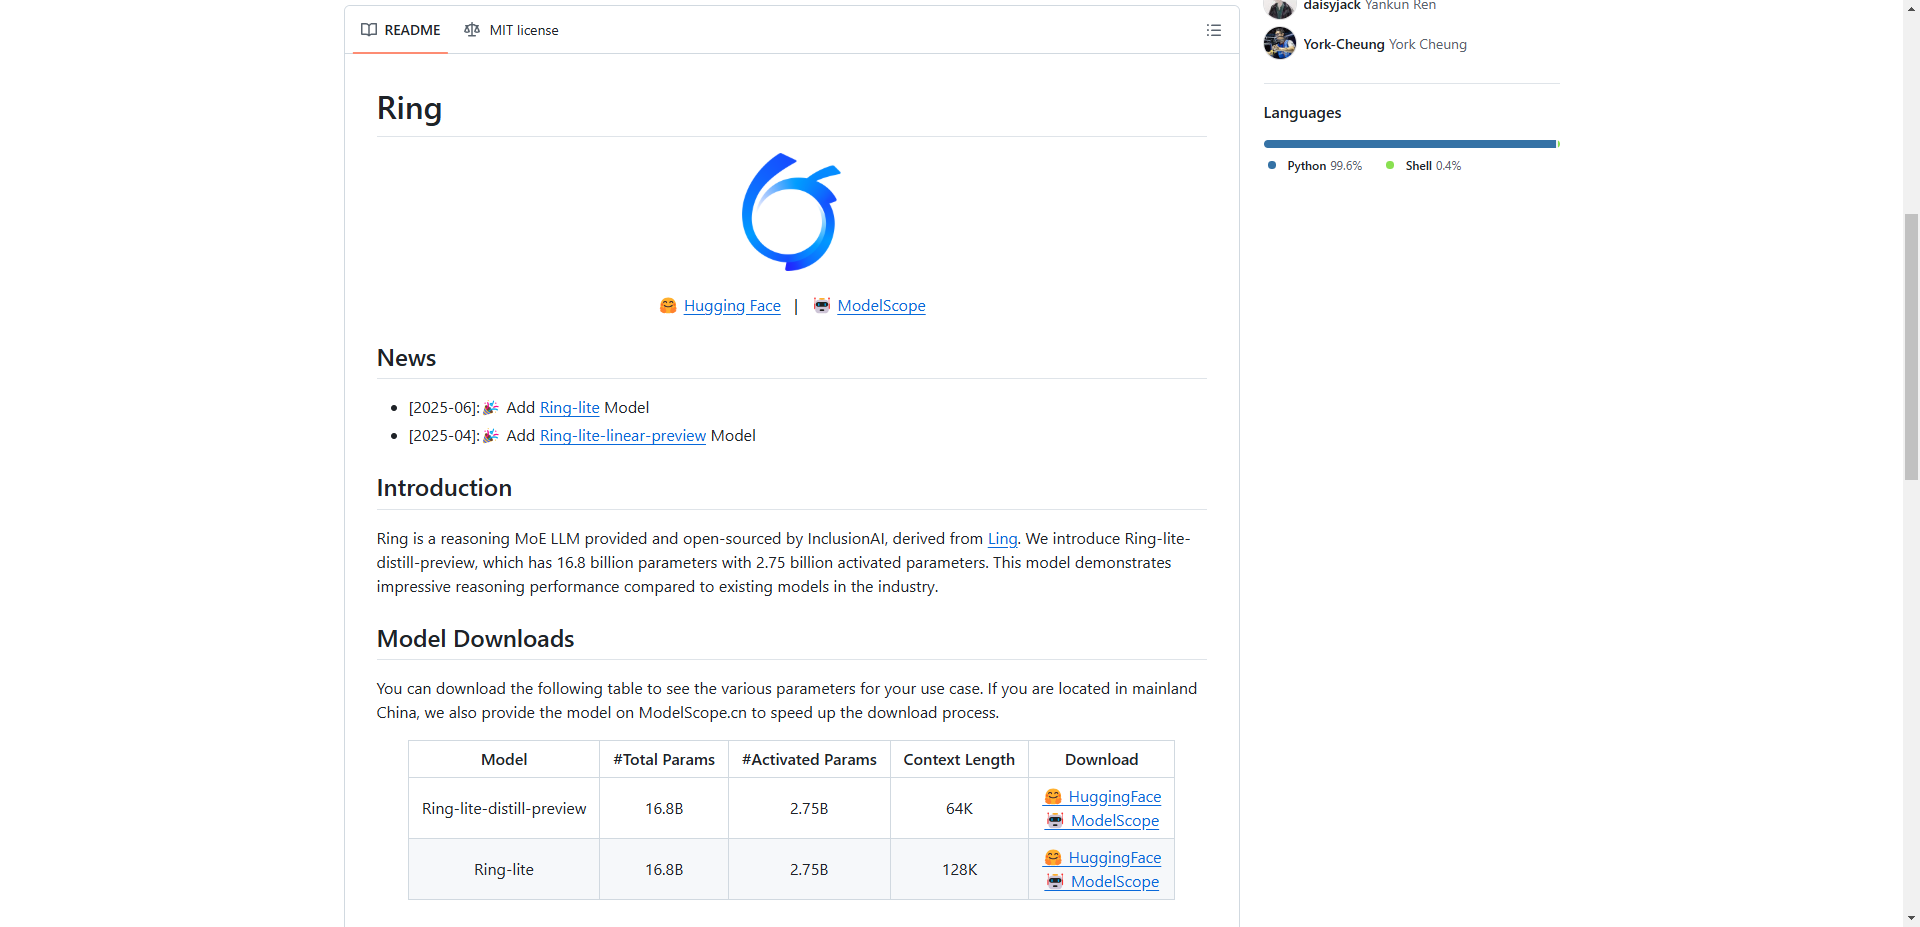This screenshot has height=927, width=1920.
Task: Click the [2025-04] date text
Action: pyautogui.click(x=444, y=436)
